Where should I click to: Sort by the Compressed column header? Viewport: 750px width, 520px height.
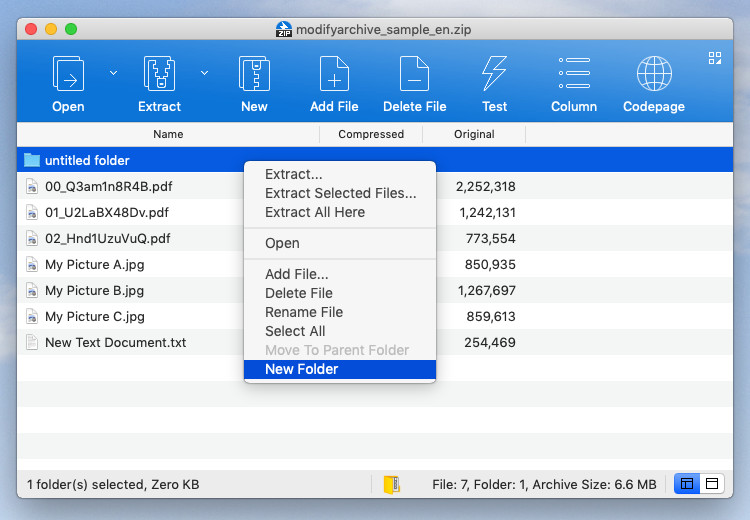[x=371, y=134]
